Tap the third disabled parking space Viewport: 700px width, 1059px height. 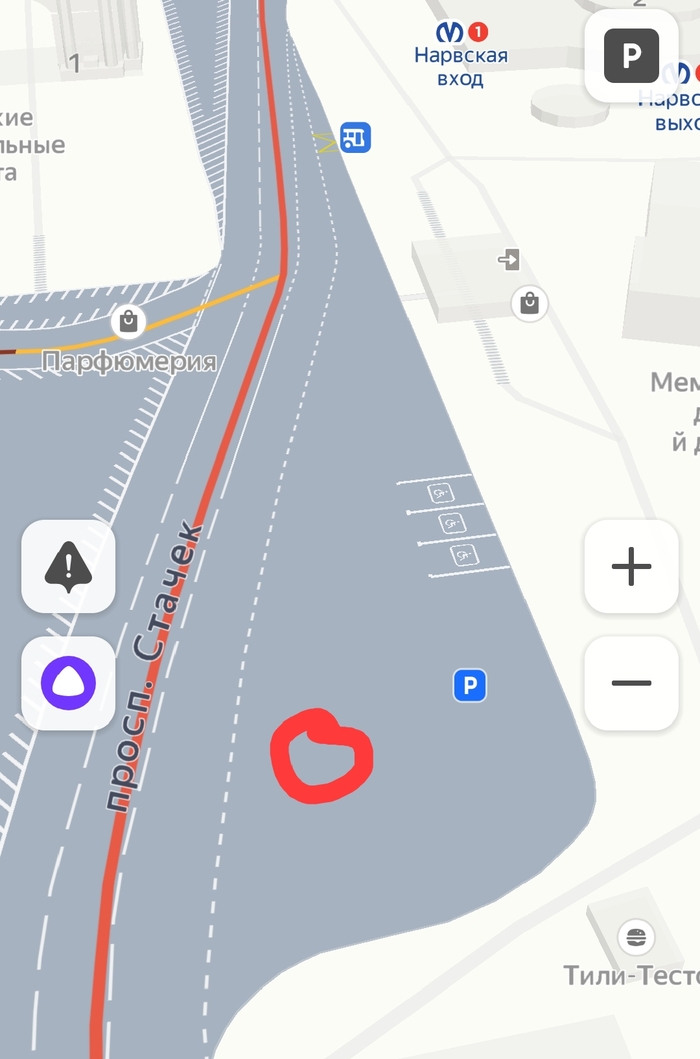tap(464, 556)
